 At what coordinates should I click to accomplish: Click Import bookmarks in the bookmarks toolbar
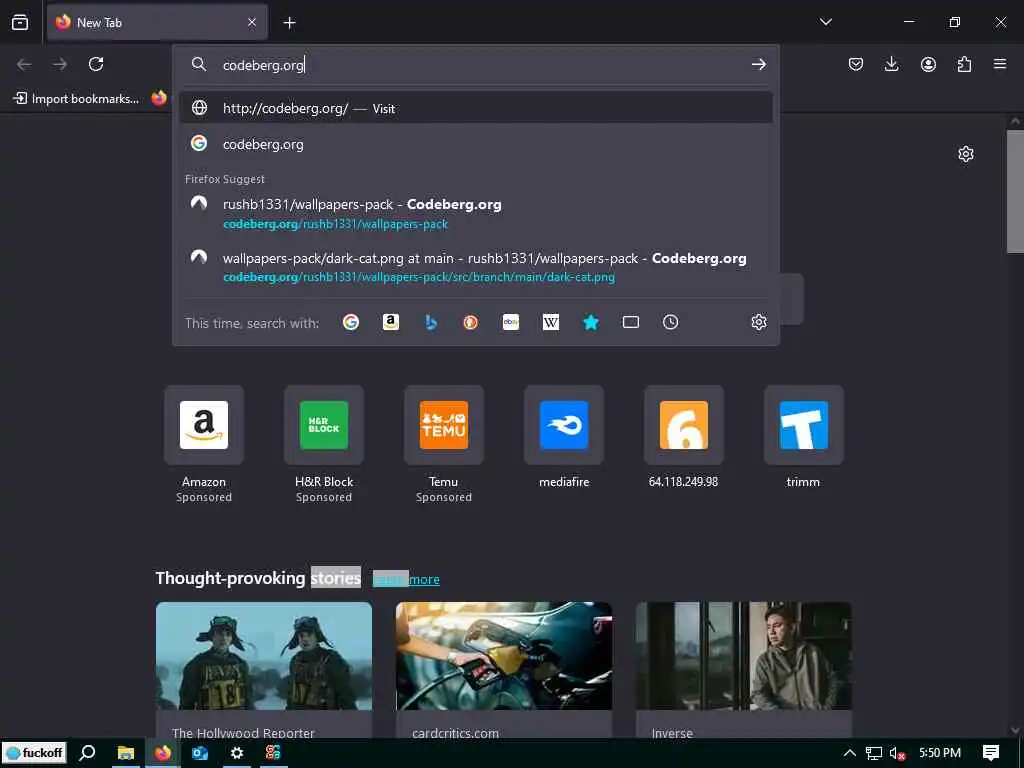click(76, 99)
